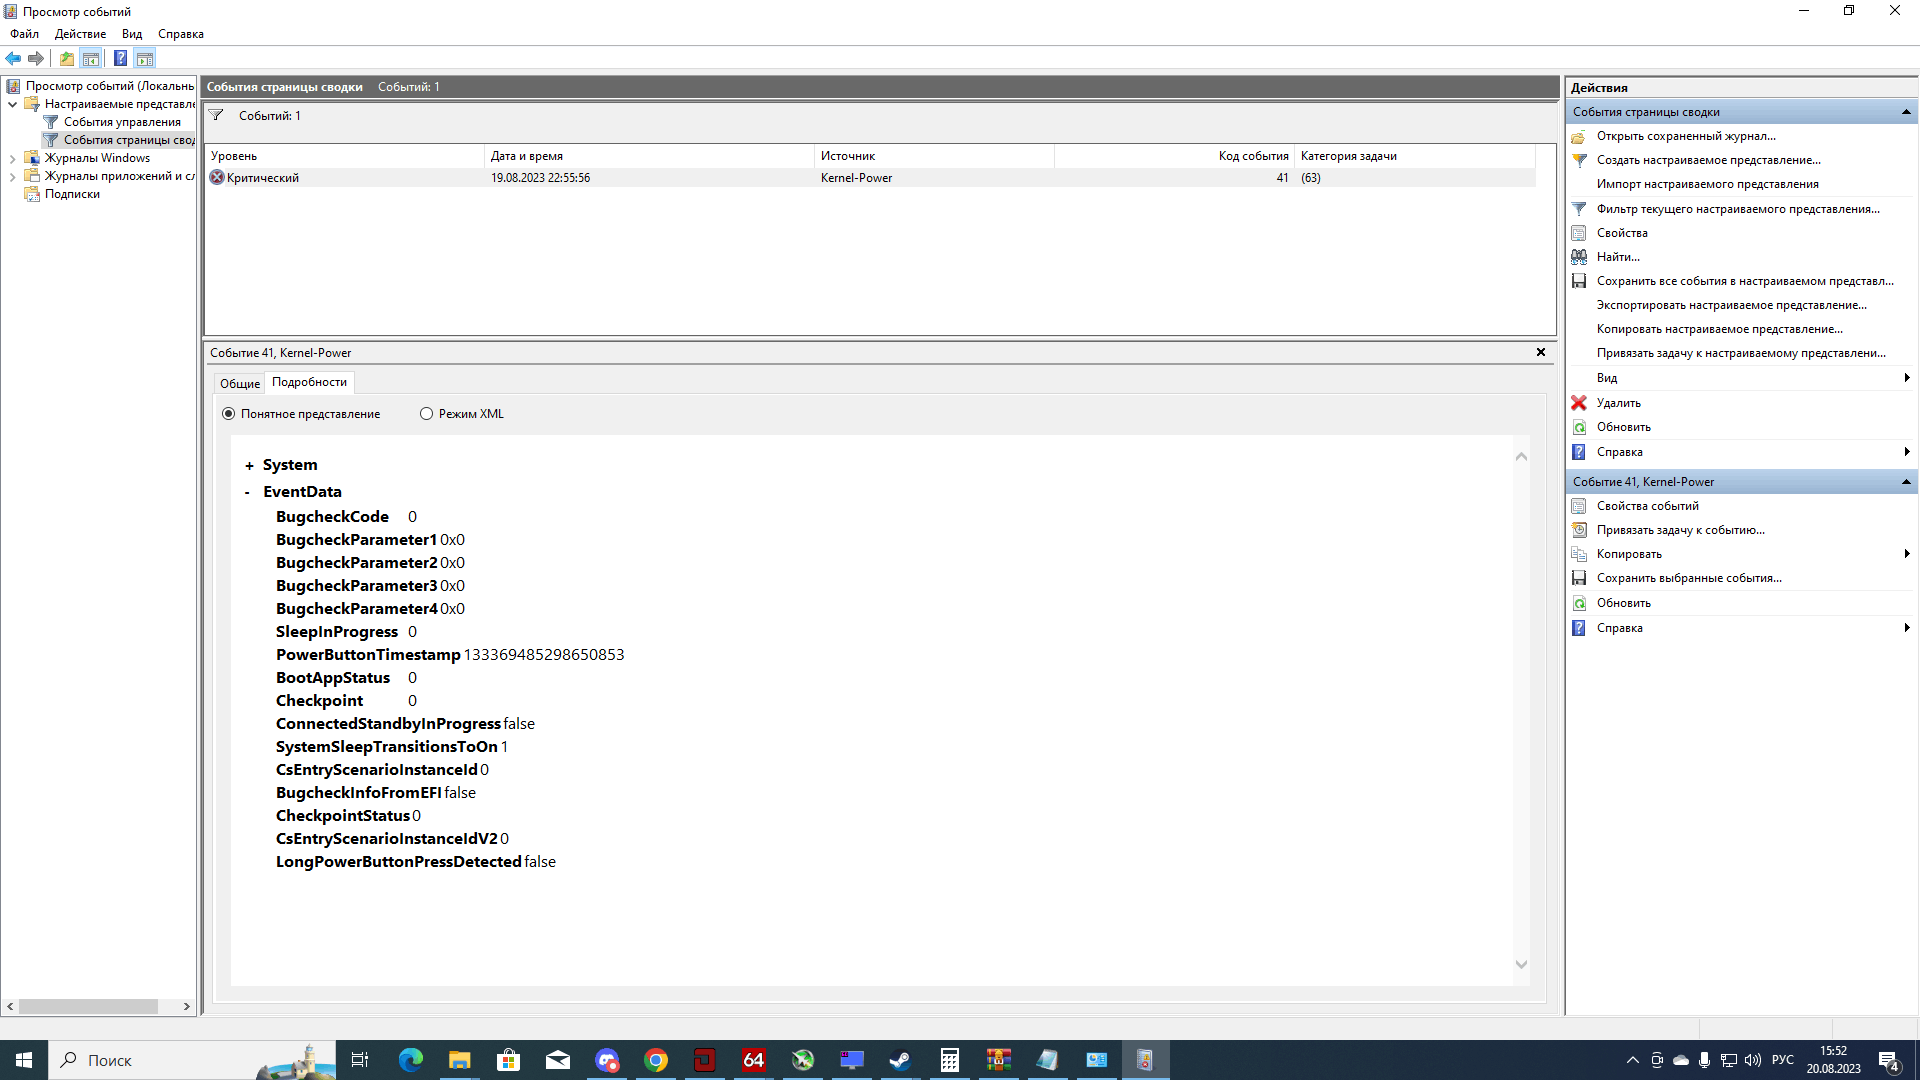Click the binoculars icon of Найти
This screenshot has height=1080, width=1920.
[x=1579, y=257]
